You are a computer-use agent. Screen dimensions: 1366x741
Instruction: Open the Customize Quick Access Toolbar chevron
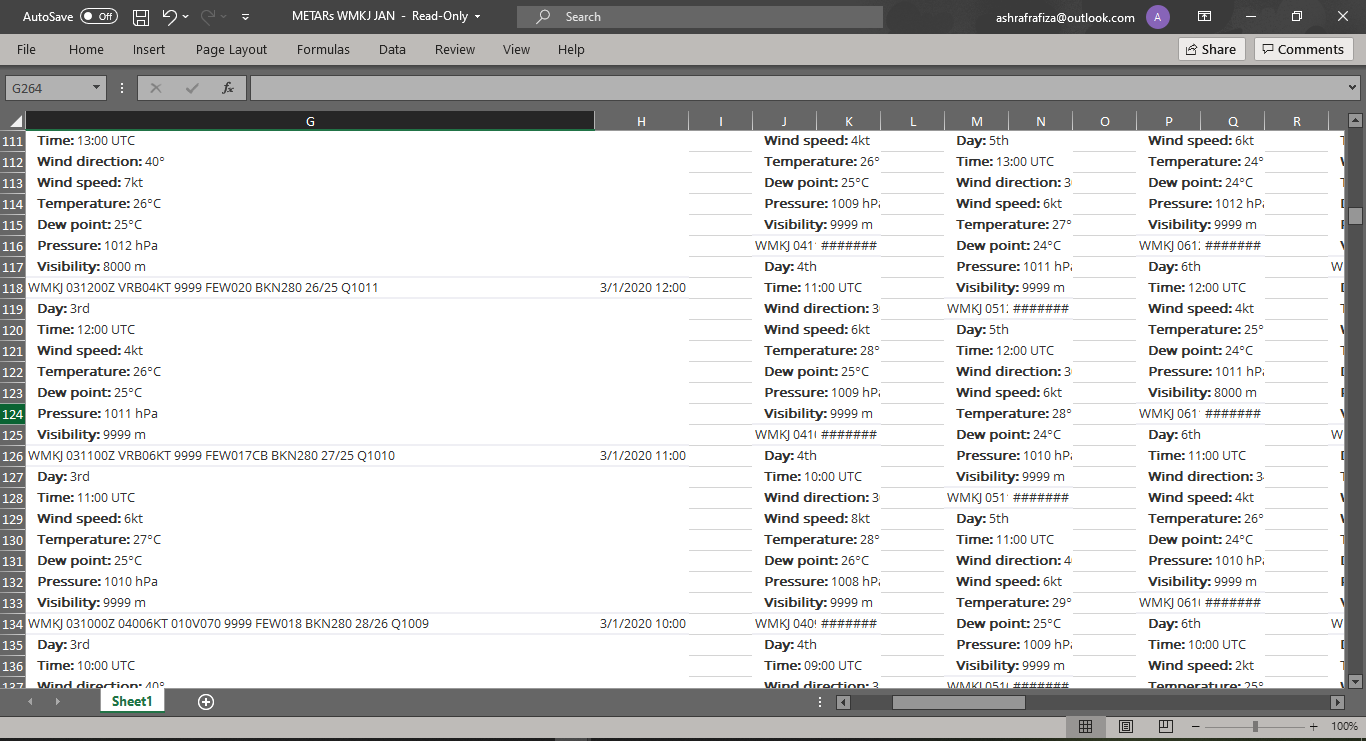point(244,16)
